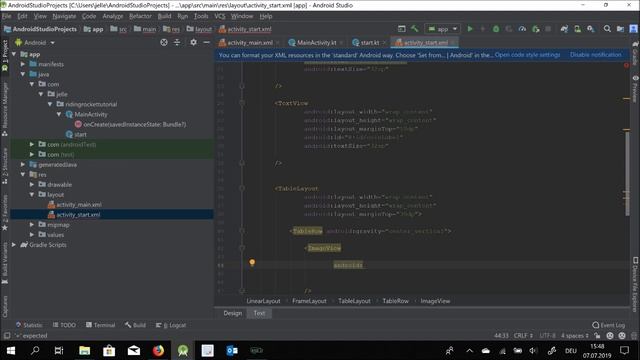Viewport: 640px width, 360px height.
Task: Expand the Gradle Scripts node
Action: click(x=14, y=244)
